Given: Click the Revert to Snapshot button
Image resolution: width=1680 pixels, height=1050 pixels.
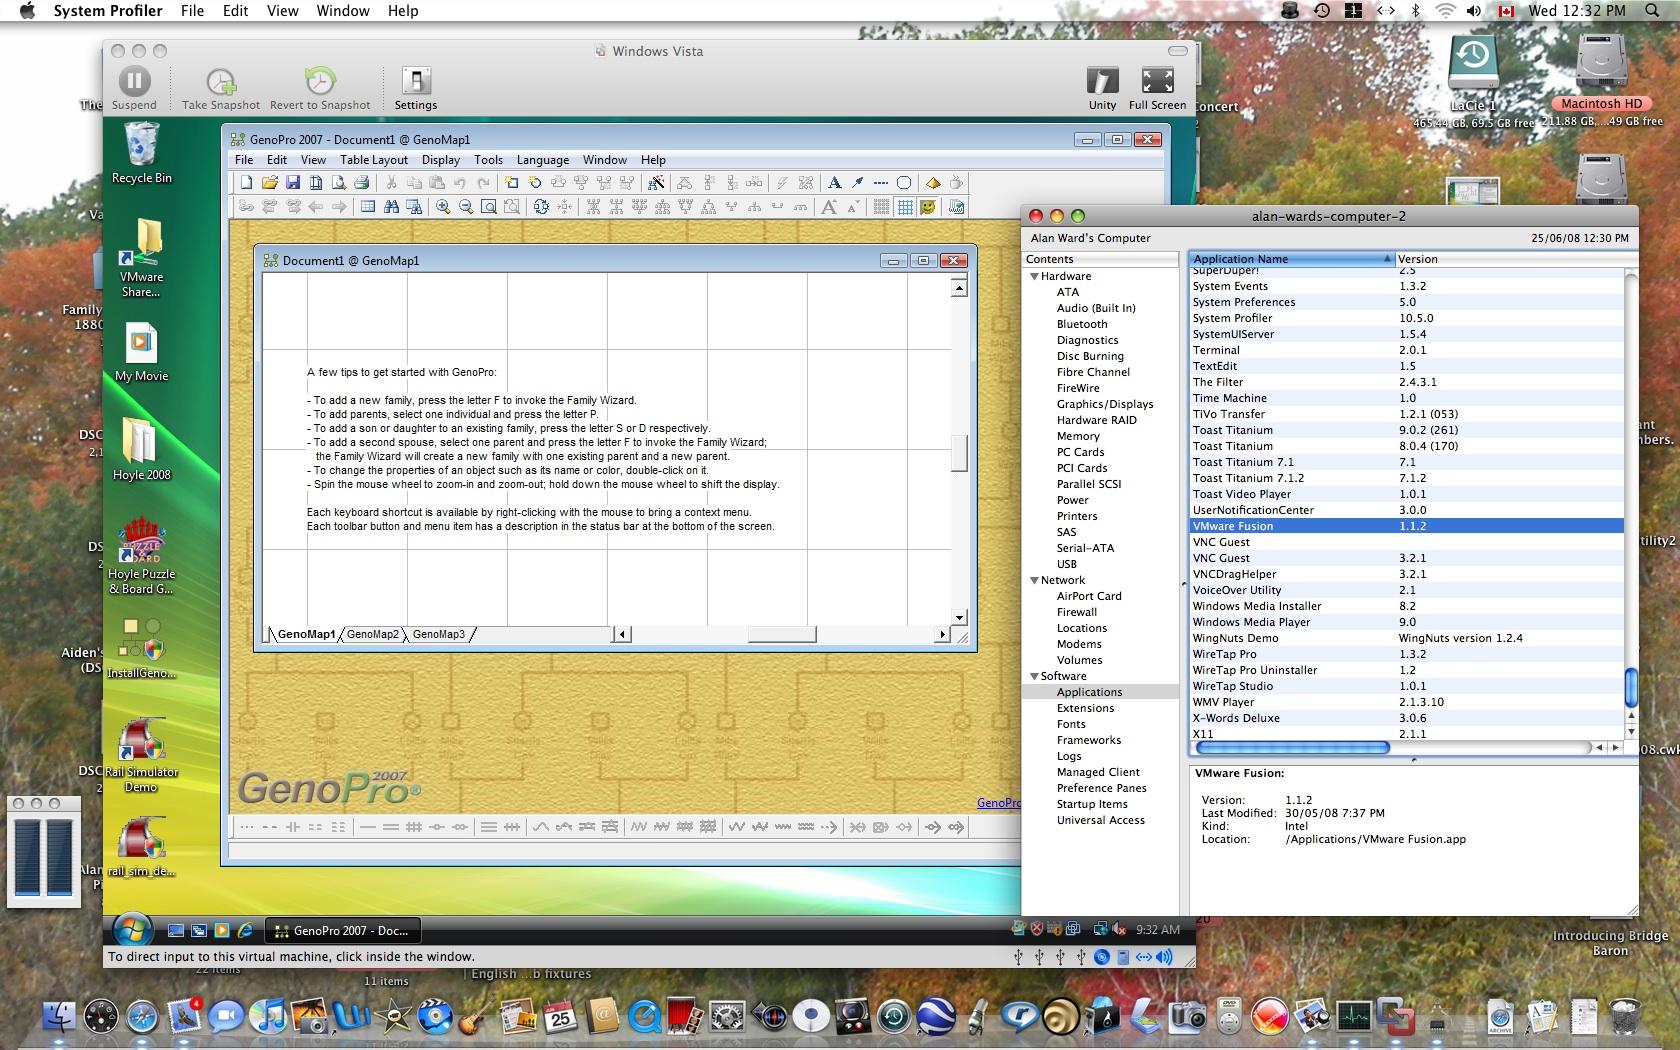Looking at the screenshot, I should [320, 88].
